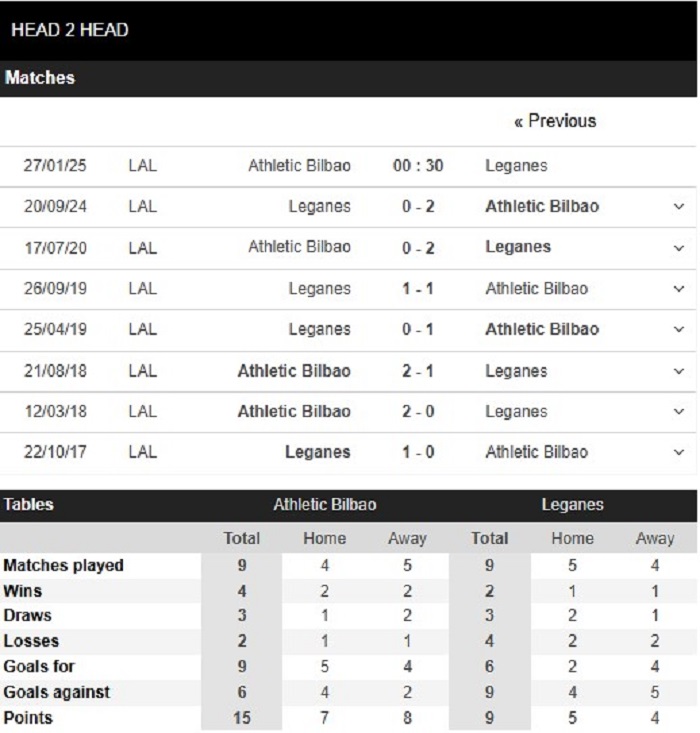Expand the 22/10/17 match row chevron
Viewport: 700px width, 733px height.
click(678, 452)
